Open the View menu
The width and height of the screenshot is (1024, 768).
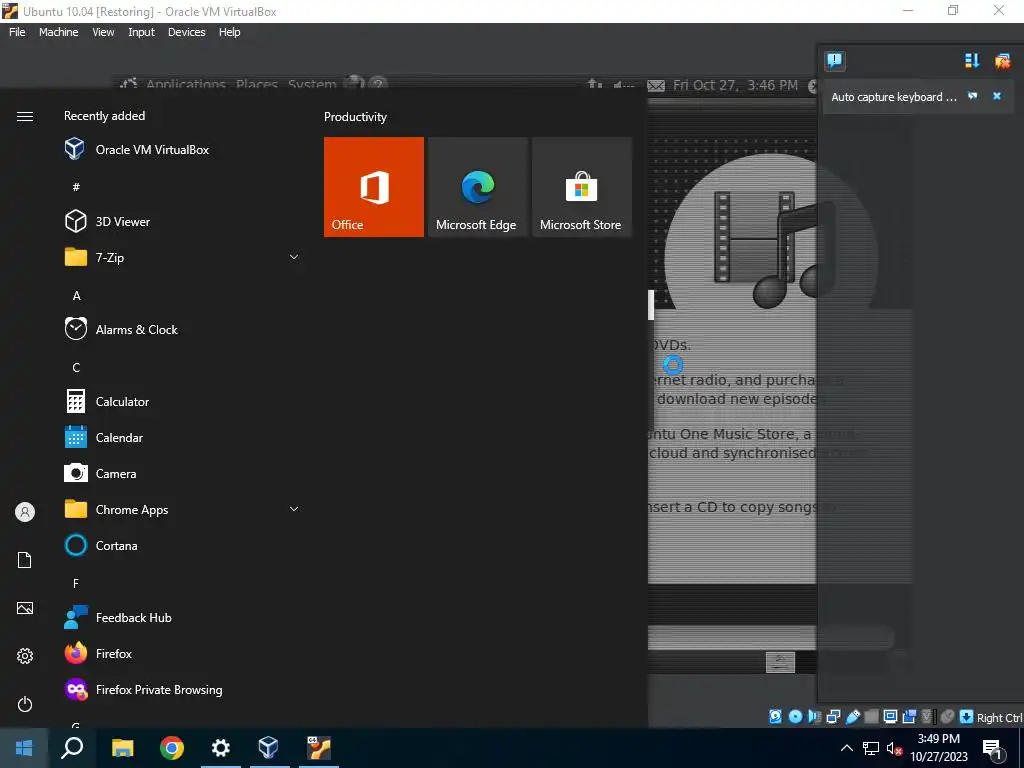click(103, 32)
